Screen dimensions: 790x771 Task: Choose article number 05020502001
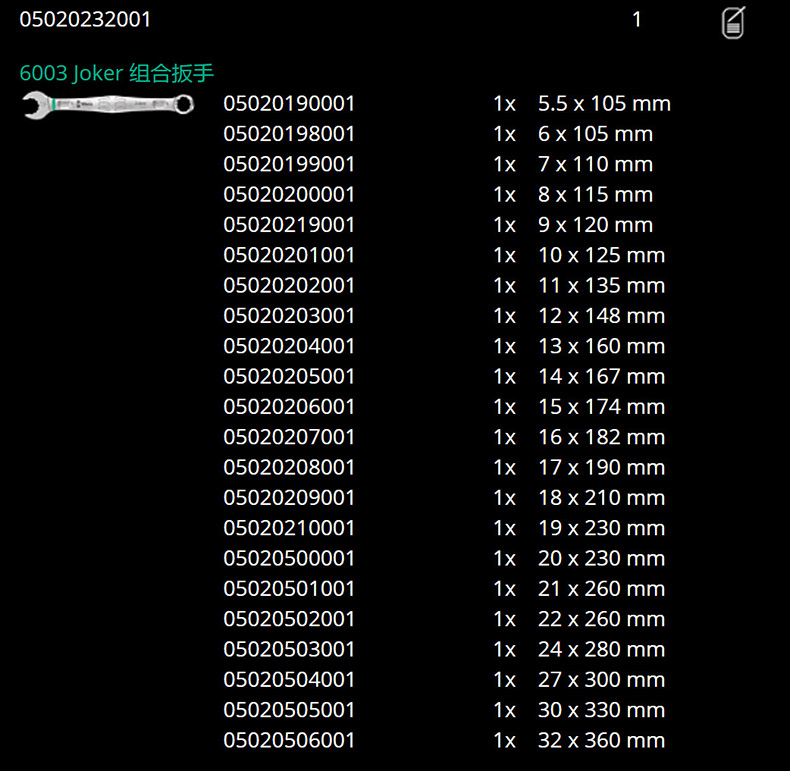(289, 619)
